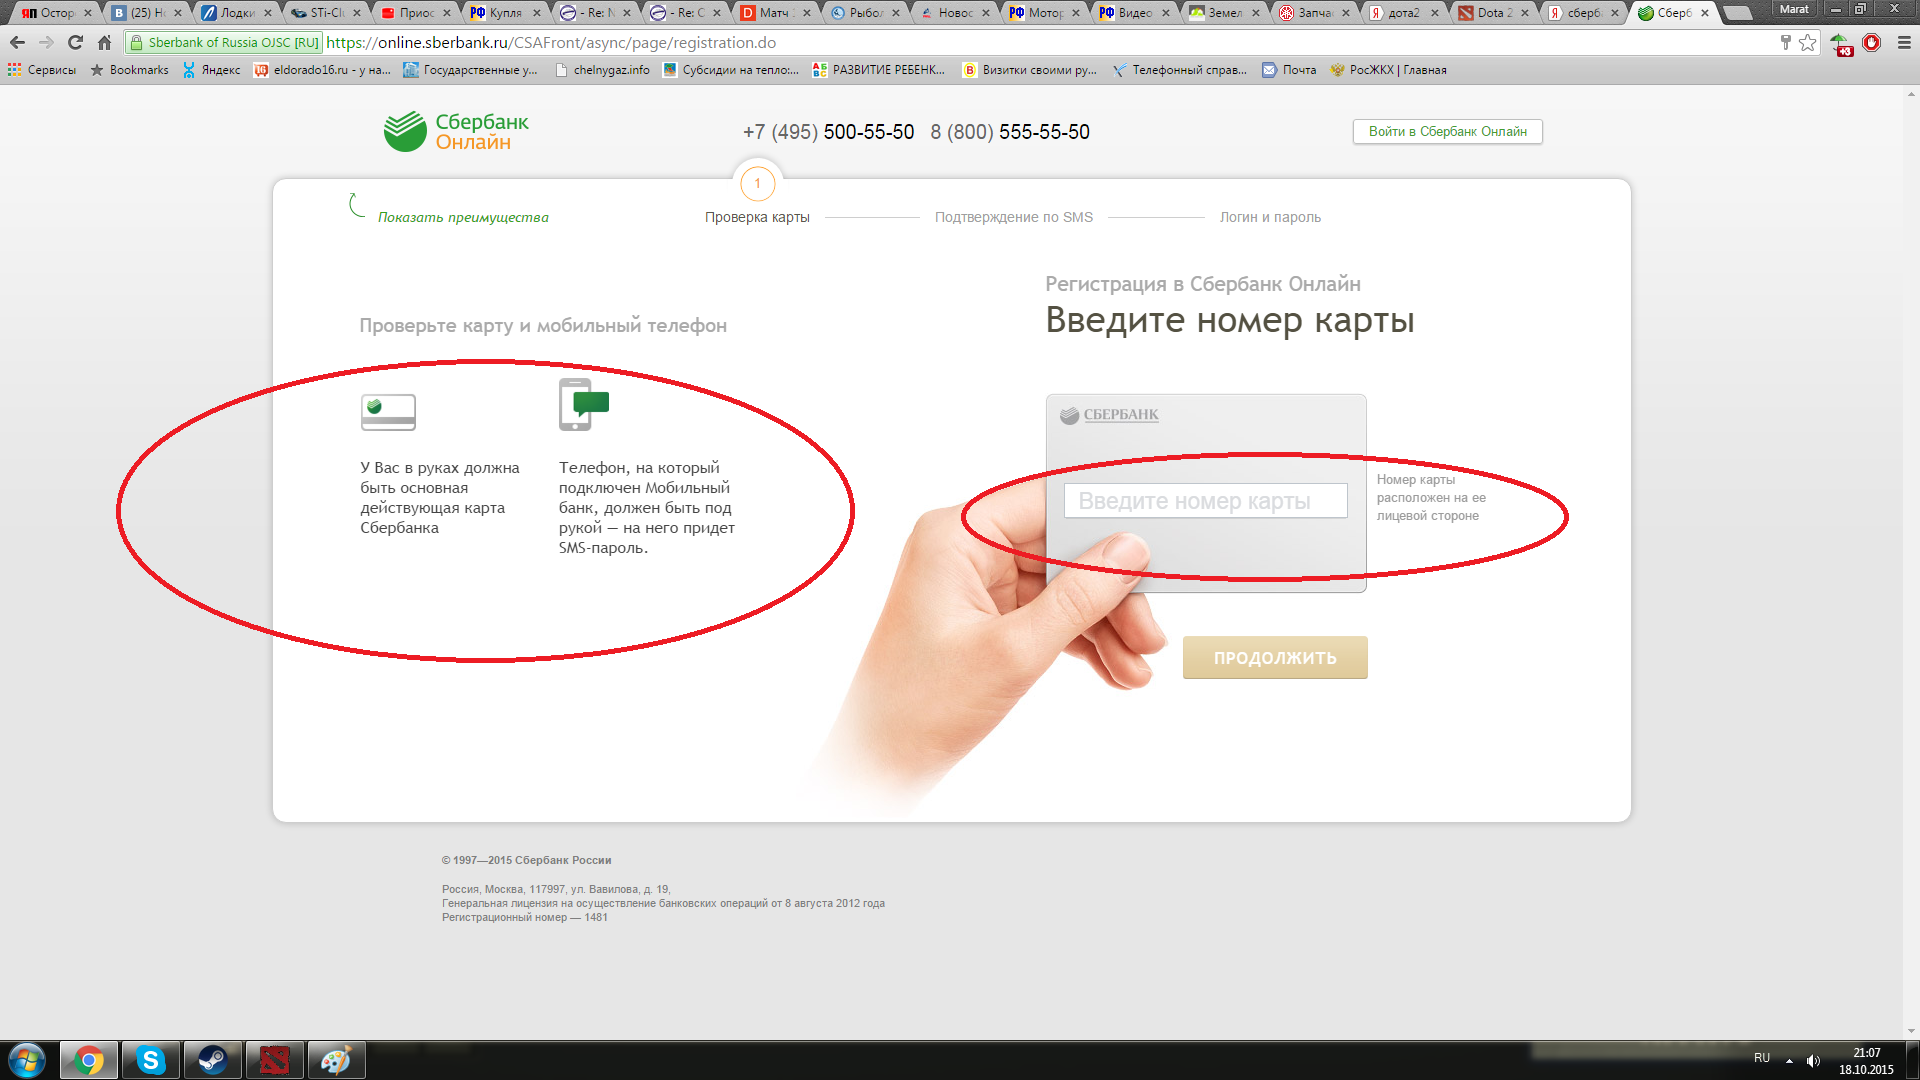Open the eldorado16.ru bookmark
The image size is (1920, 1080).
point(322,70)
